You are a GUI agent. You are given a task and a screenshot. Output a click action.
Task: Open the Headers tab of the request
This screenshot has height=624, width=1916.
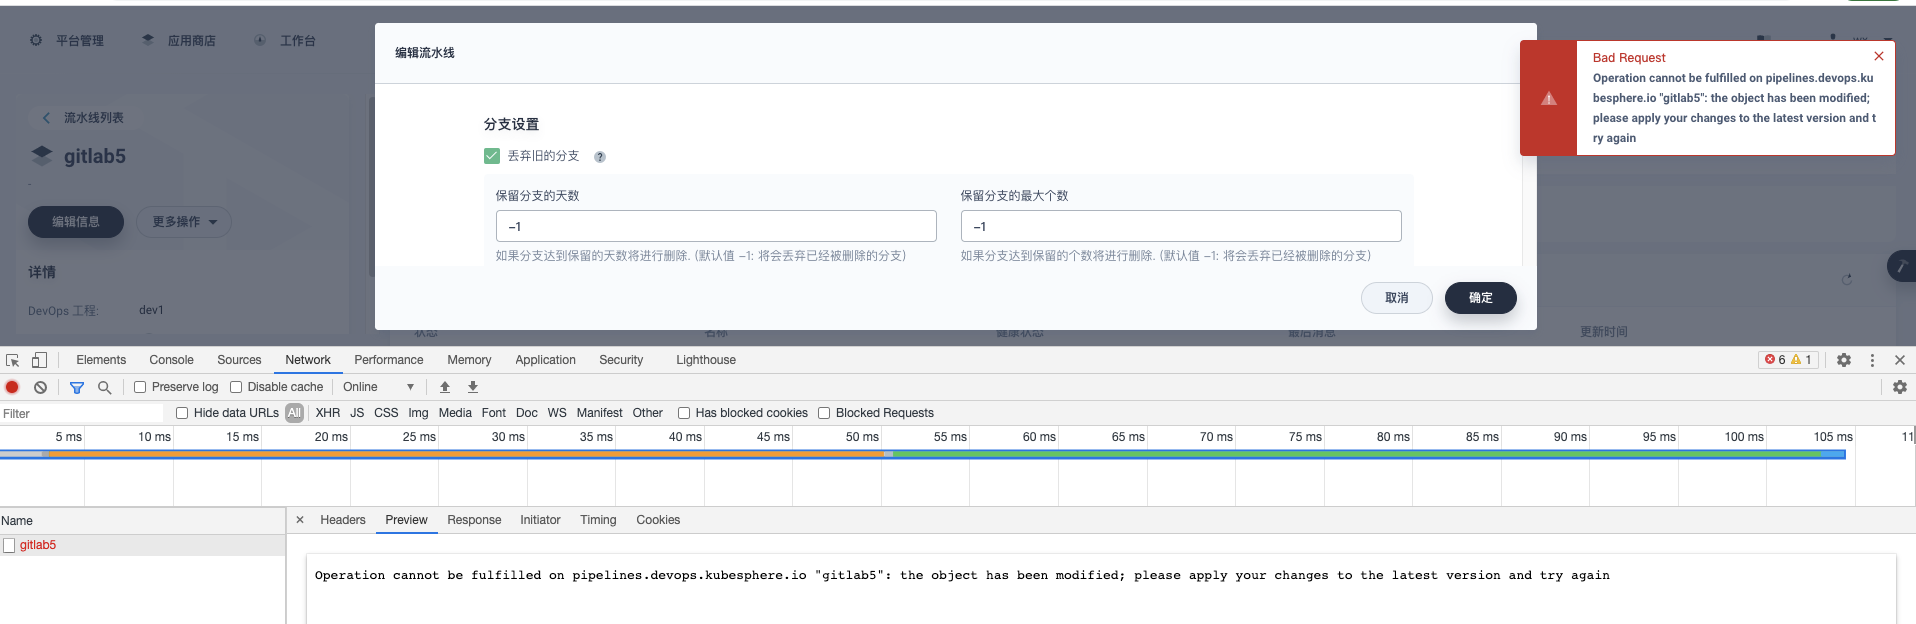343,520
